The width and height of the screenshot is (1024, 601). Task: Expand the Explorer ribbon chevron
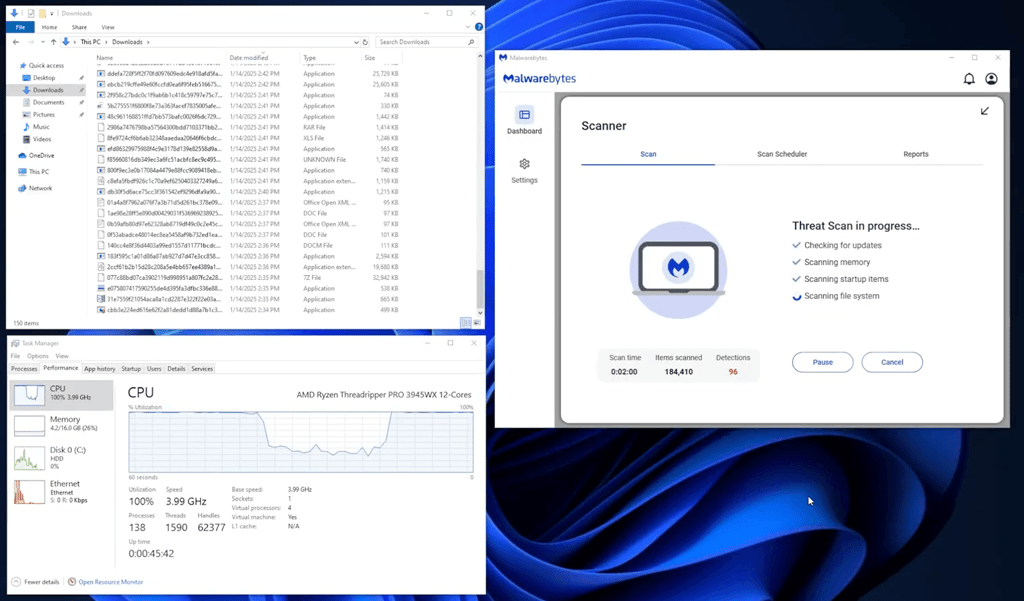[468, 27]
